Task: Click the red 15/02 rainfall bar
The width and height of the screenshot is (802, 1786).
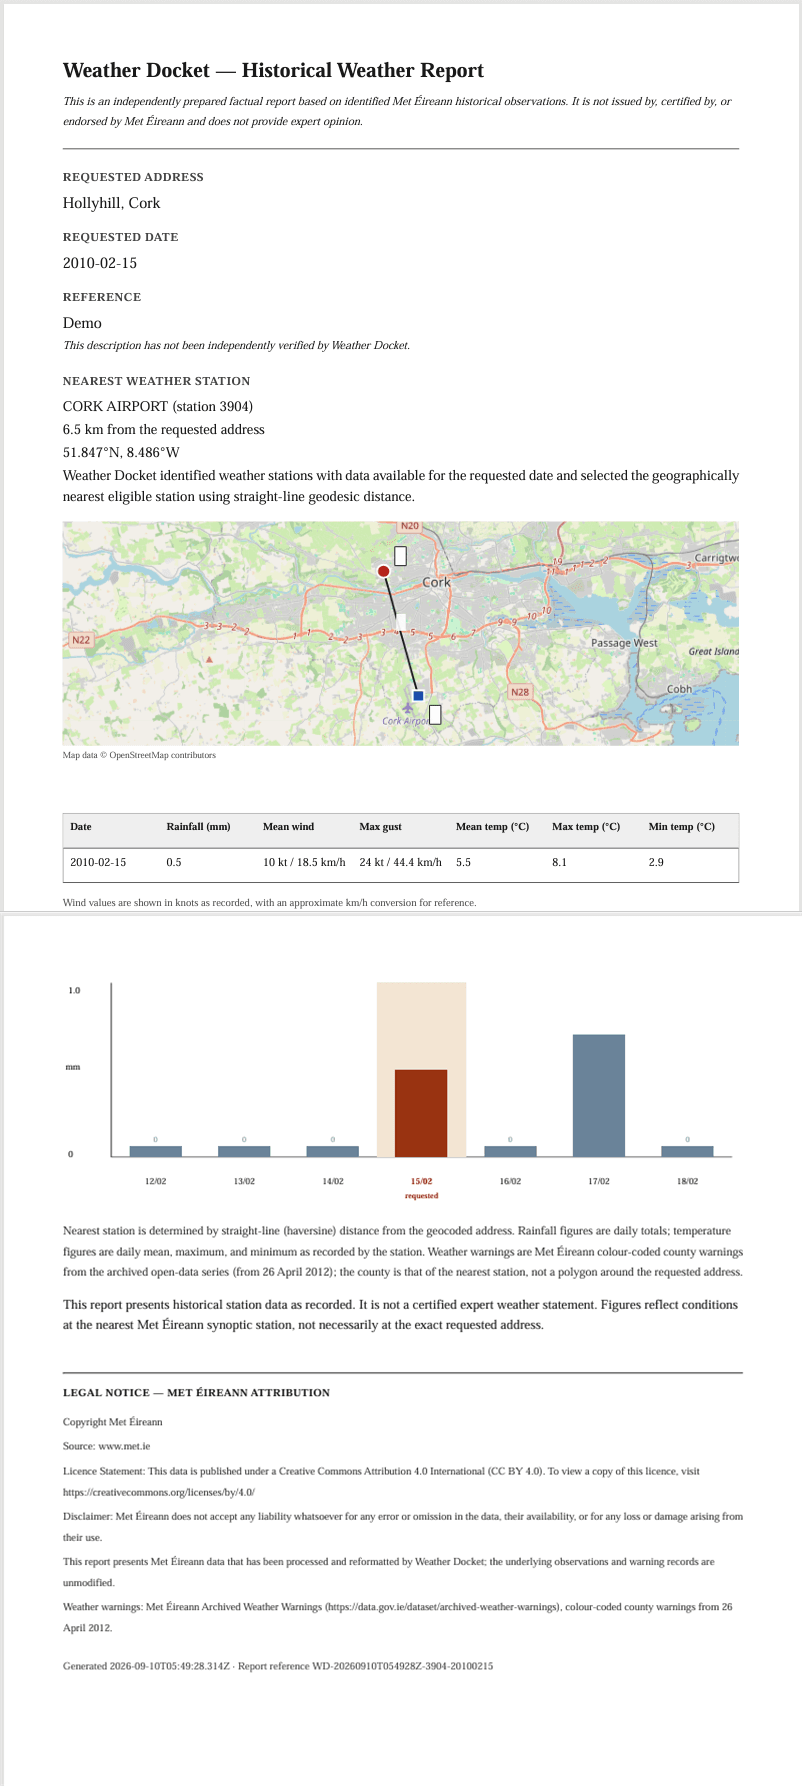Action: click(421, 1113)
